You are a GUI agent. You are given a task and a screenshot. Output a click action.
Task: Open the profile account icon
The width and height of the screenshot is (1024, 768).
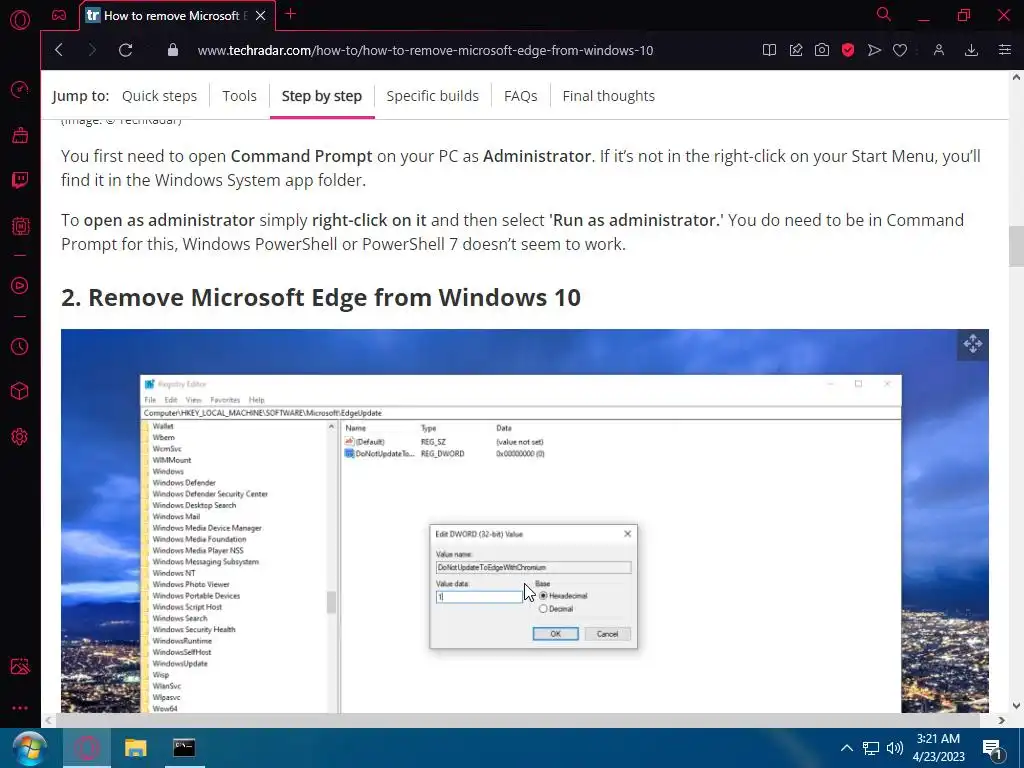click(938, 50)
